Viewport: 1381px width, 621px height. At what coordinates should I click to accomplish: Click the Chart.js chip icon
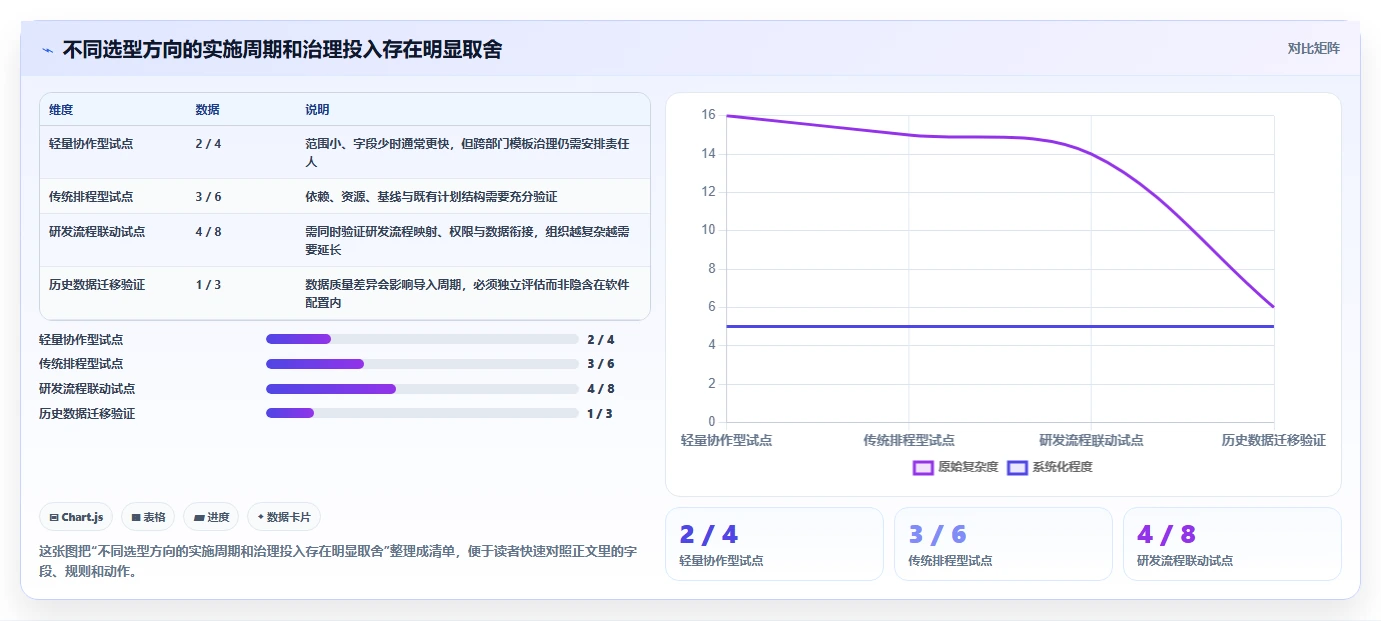point(54,517)
